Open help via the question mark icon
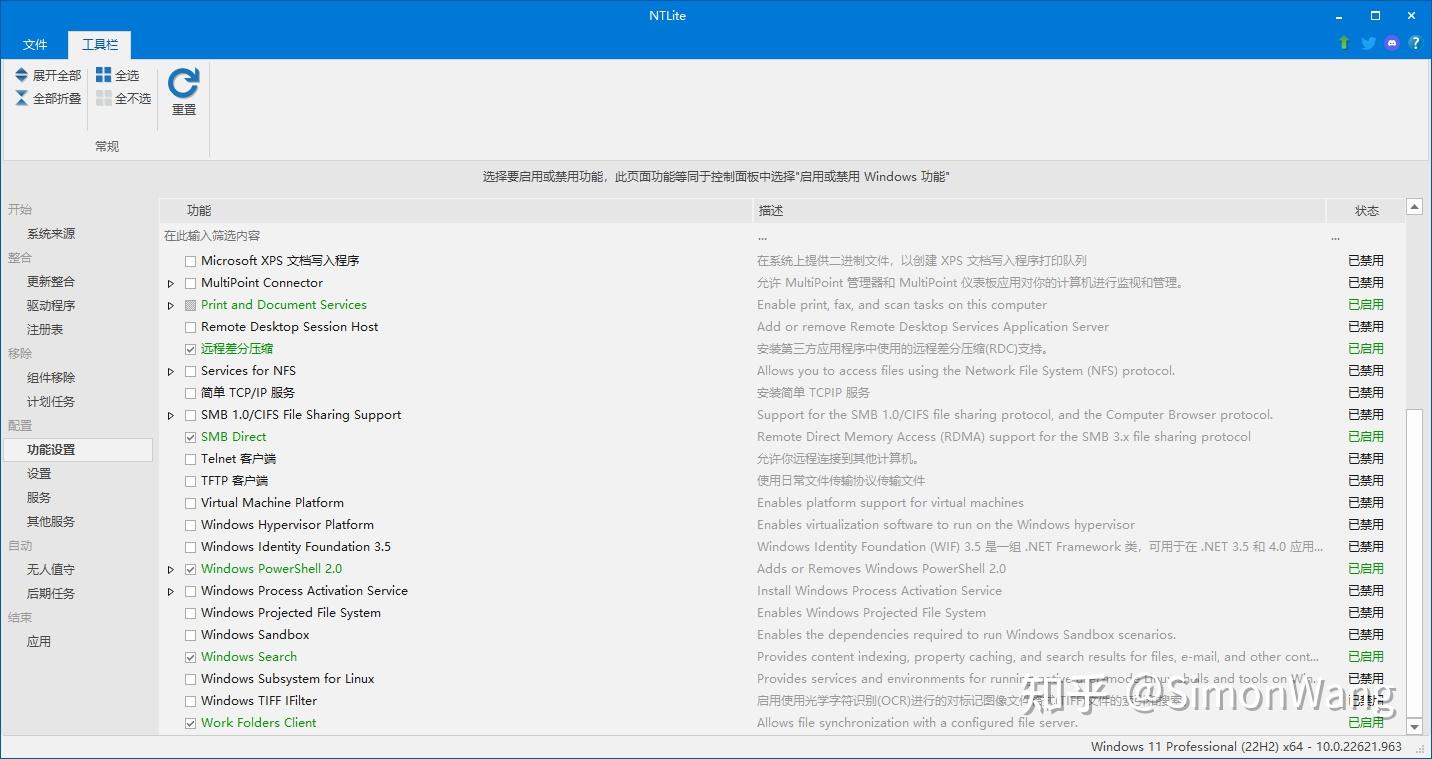Image resolution: width=1432 pixels, height=759 pixels. 1415,43
